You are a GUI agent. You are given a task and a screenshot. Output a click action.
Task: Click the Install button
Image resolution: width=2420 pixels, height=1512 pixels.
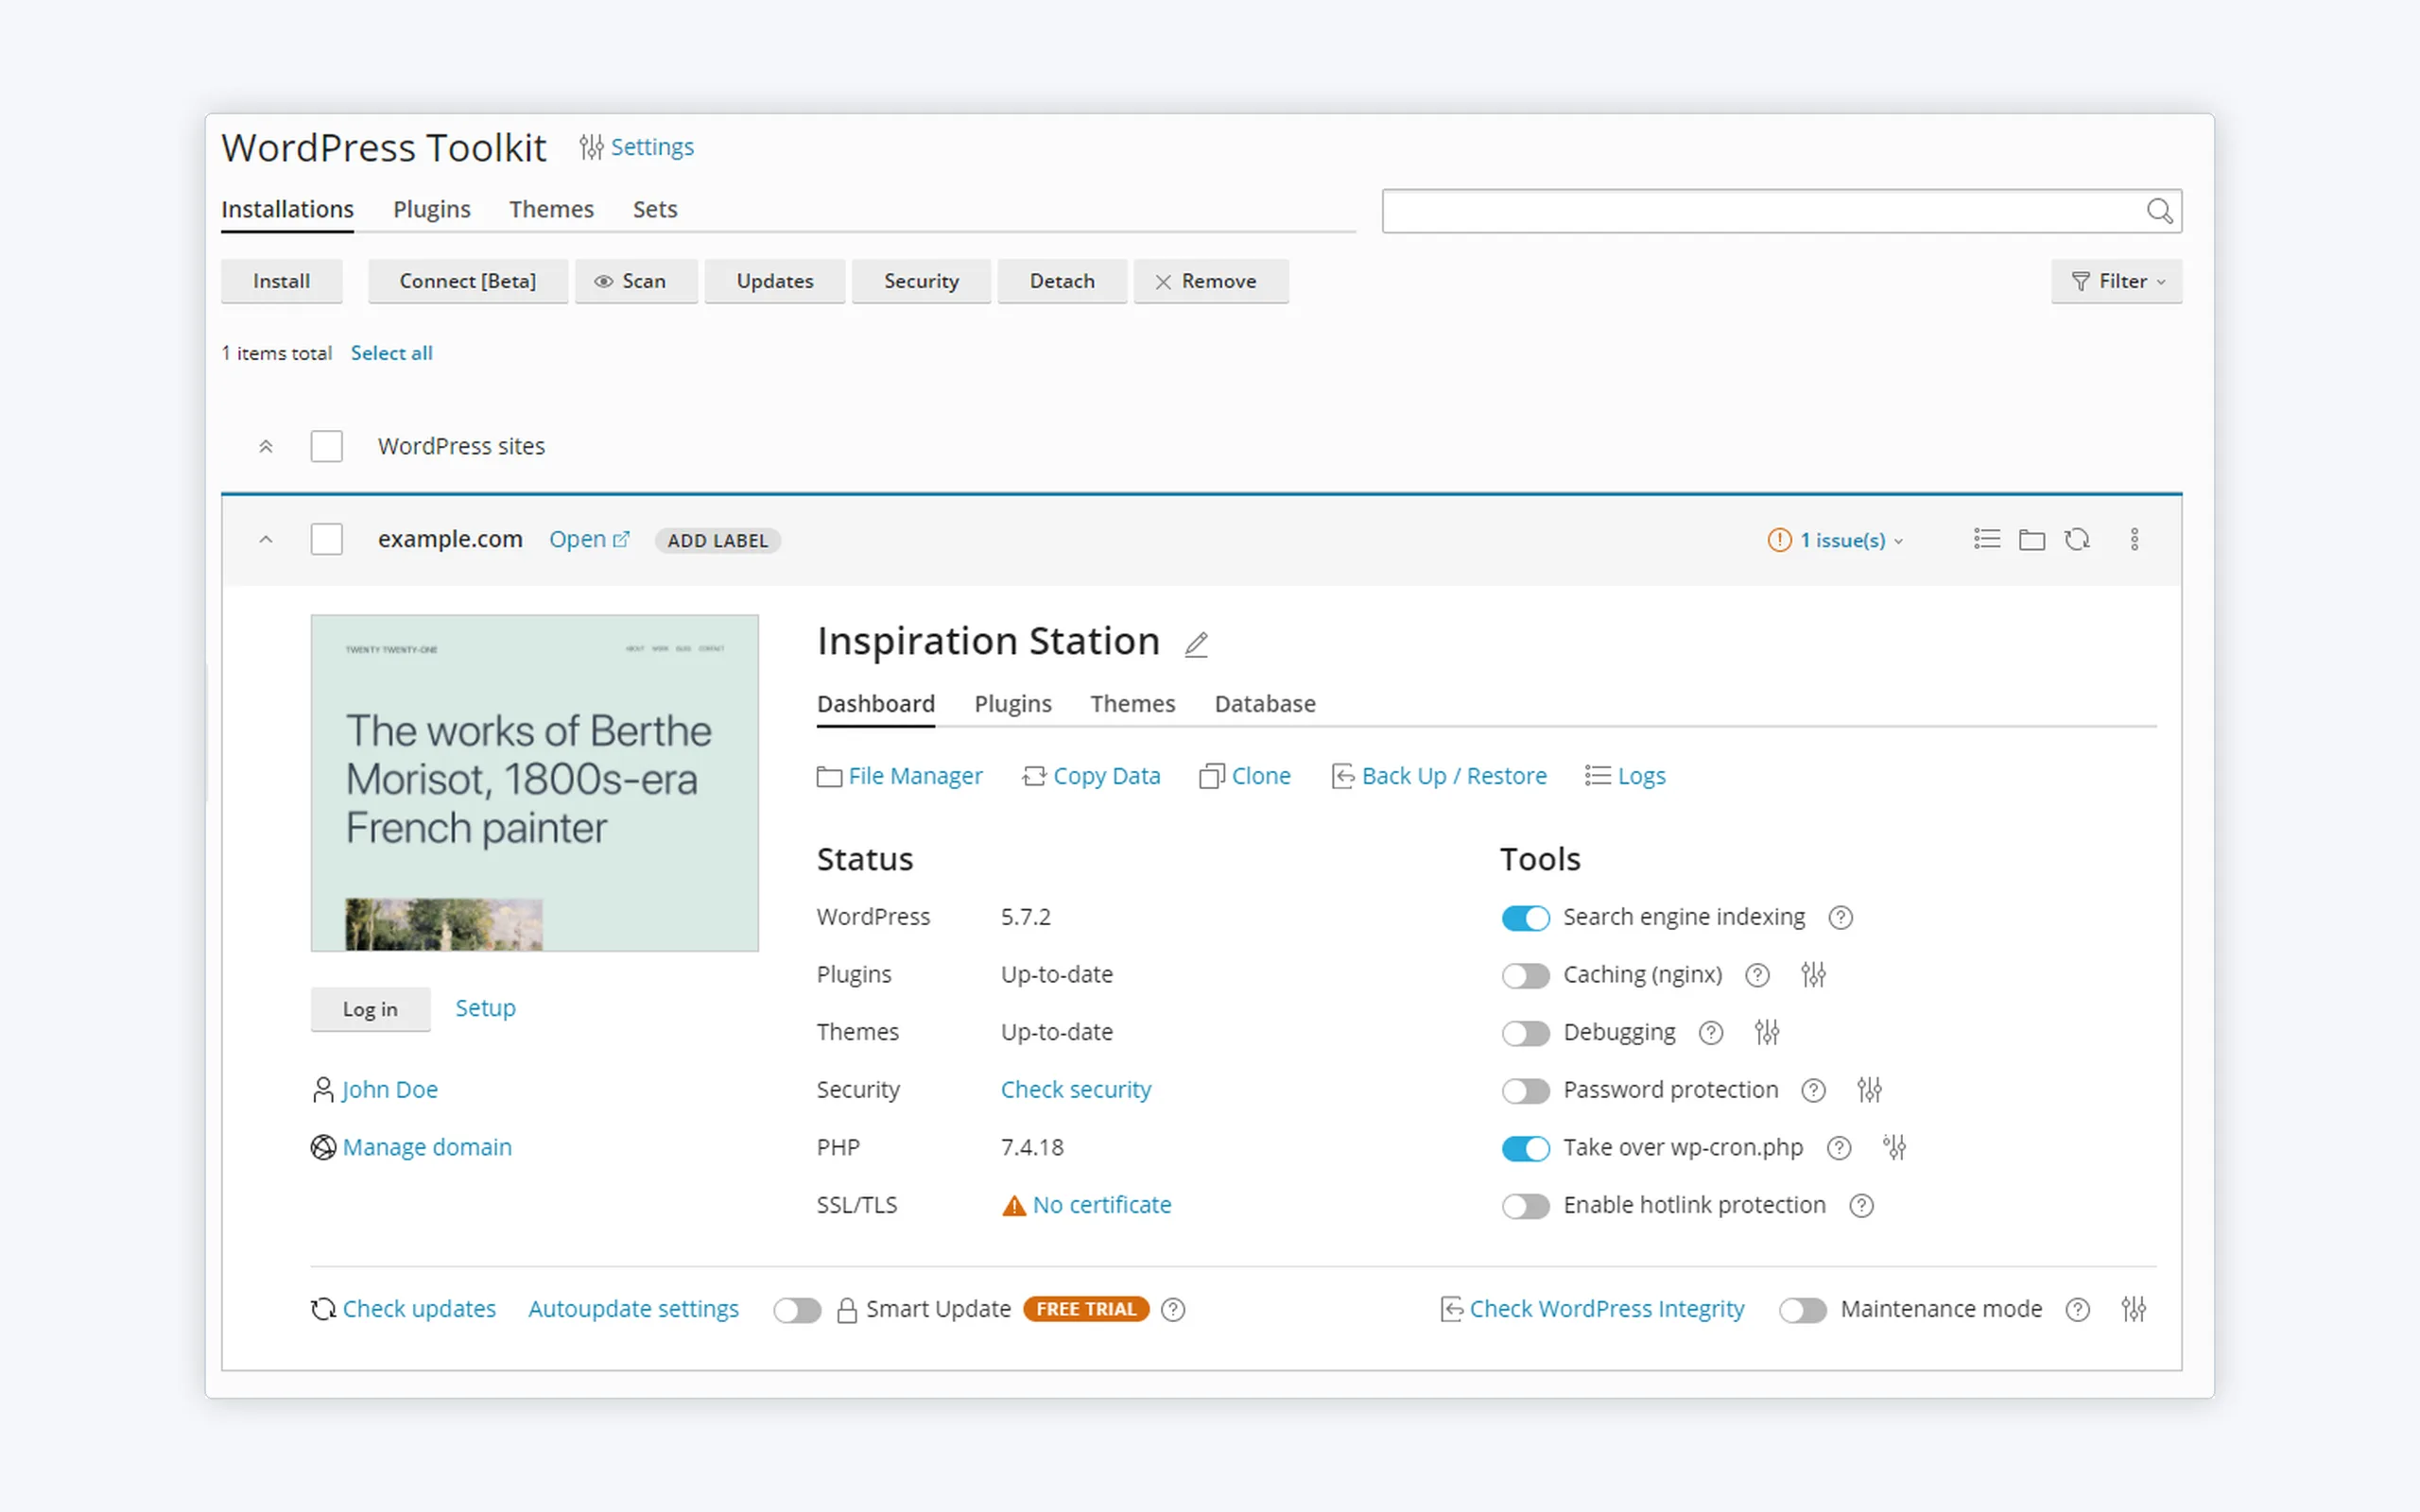(x=281, y=282)
